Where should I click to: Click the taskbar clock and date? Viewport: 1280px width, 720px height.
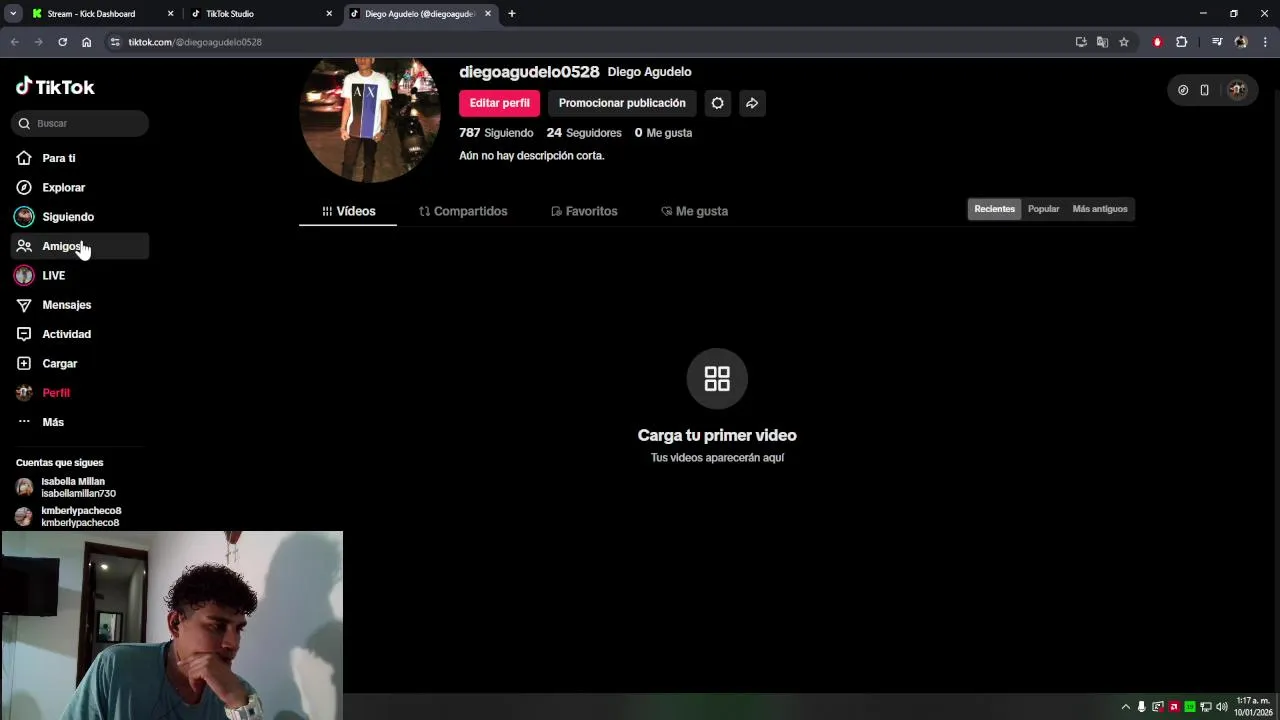[1252, 707]
